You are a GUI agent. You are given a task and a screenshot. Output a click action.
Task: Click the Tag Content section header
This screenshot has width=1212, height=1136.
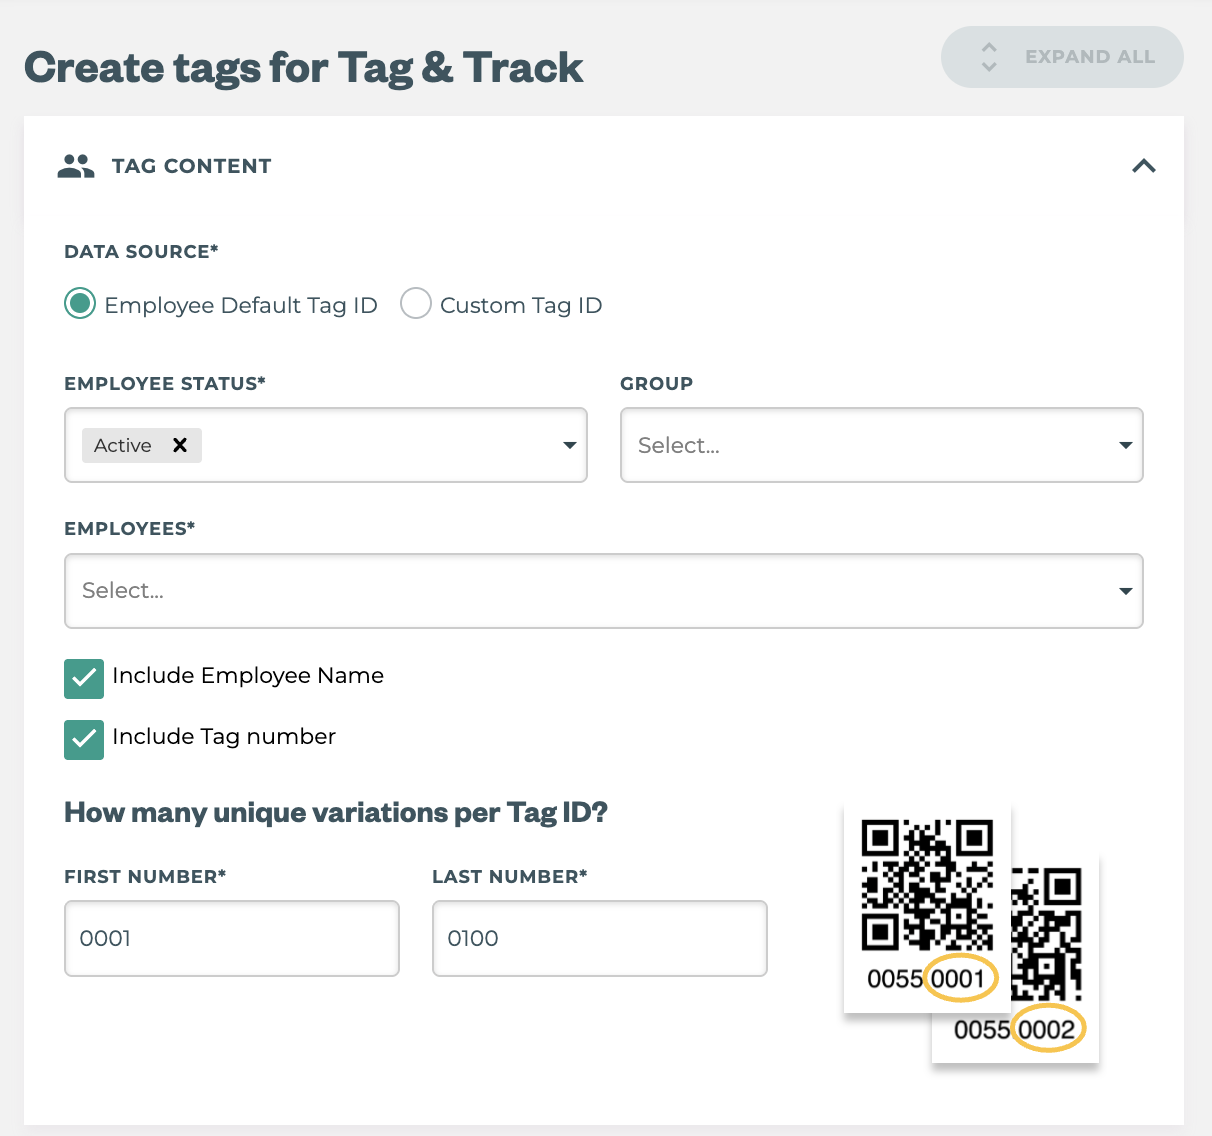click(x=192, y=166)
